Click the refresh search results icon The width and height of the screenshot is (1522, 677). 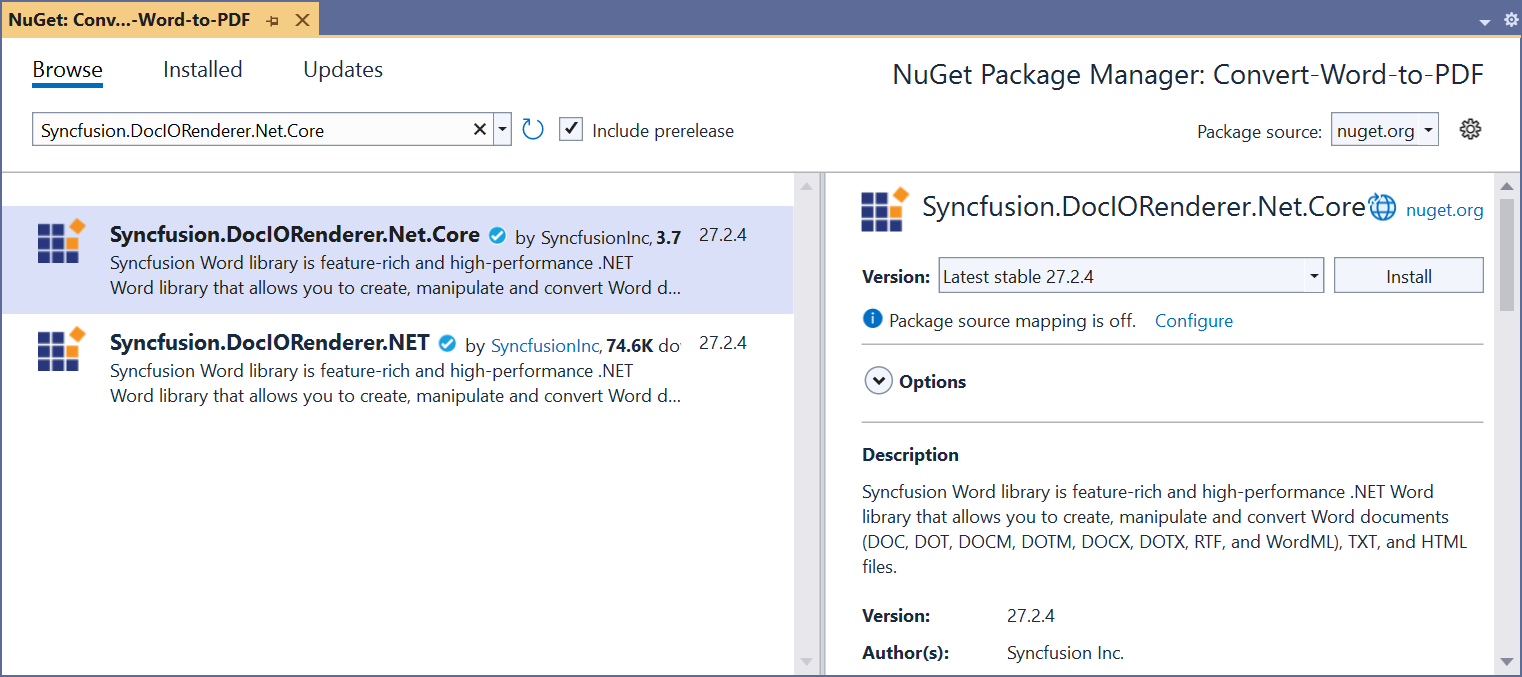pyautogui.click(x=532, y=129)
